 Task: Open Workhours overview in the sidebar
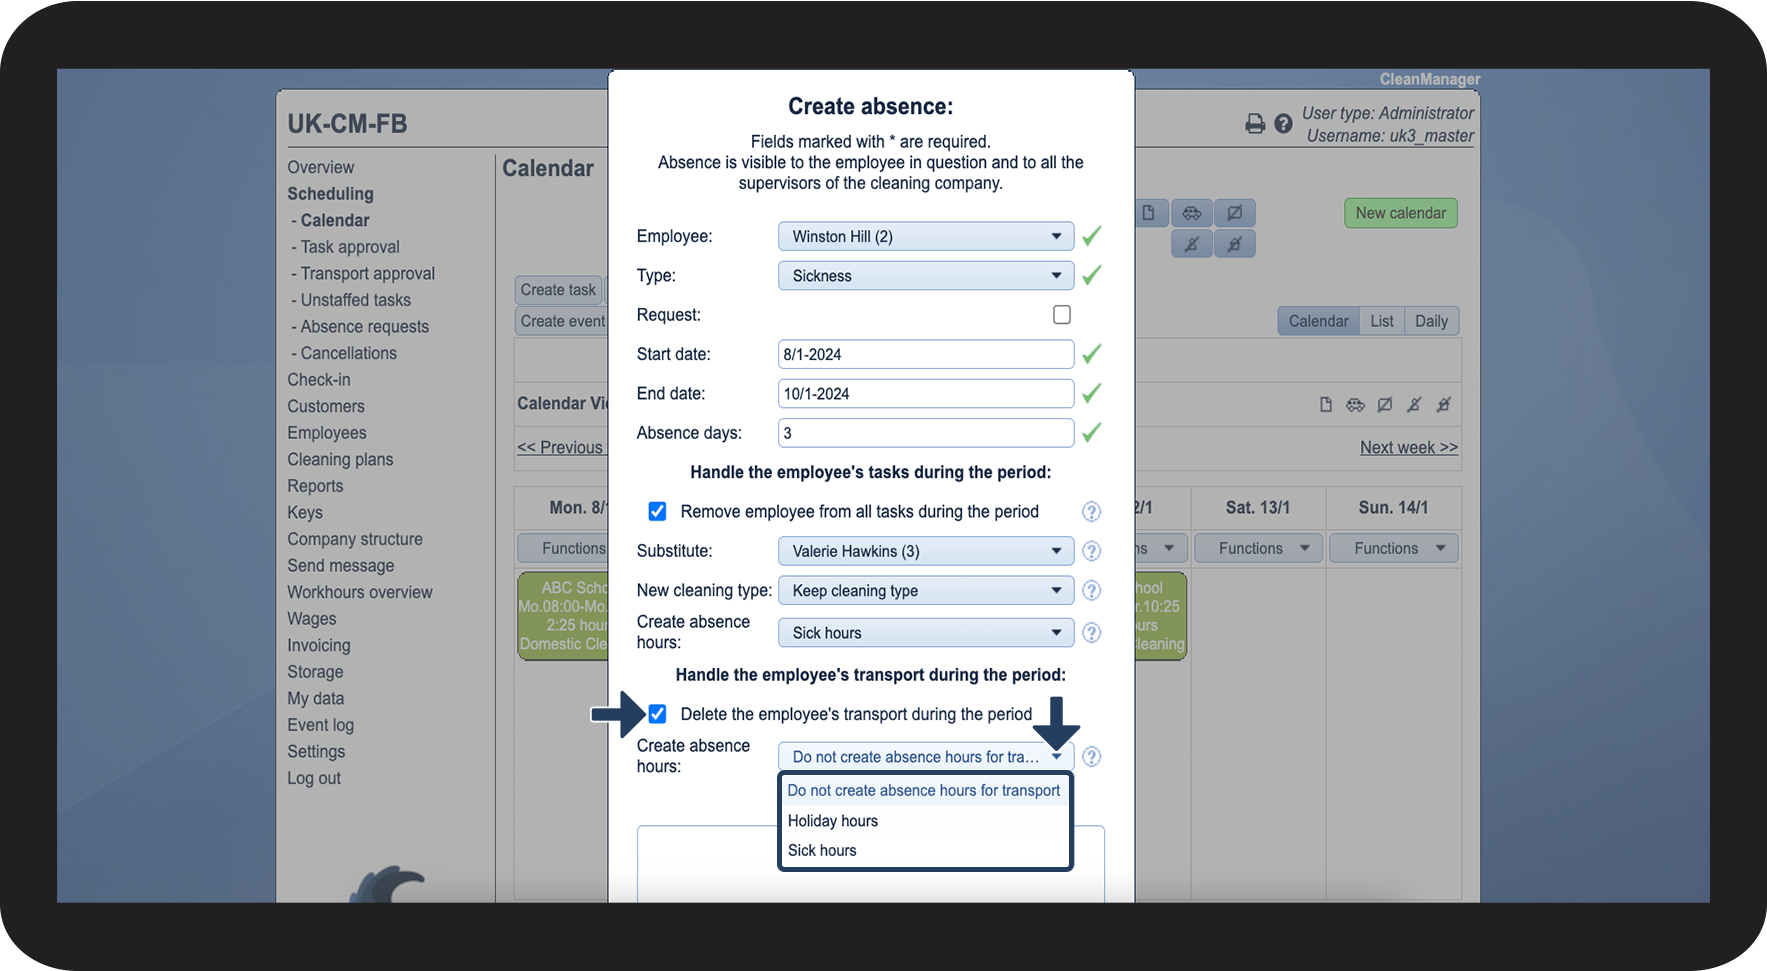[x=360, y=592]
